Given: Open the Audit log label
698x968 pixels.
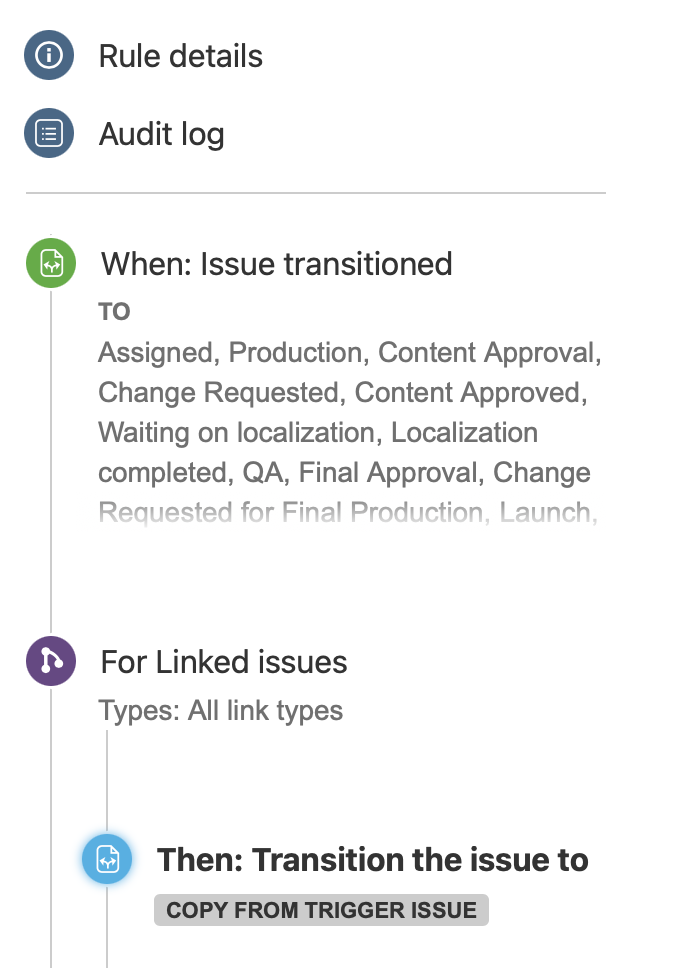Looking at the screenshot, I should tap(161, 134).
